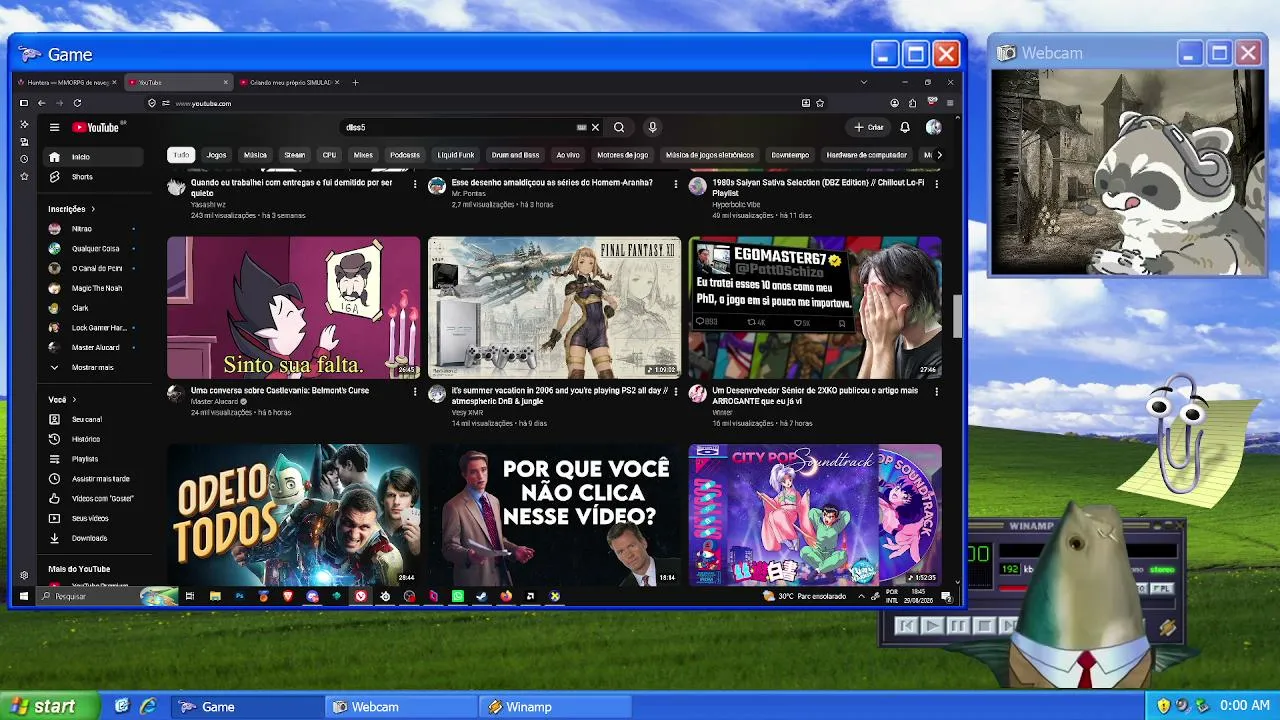Click the XP Start button
Image resolution: width=1280 pixels, height=720 pixels.
pyautogui.click(x=50, y=706)
